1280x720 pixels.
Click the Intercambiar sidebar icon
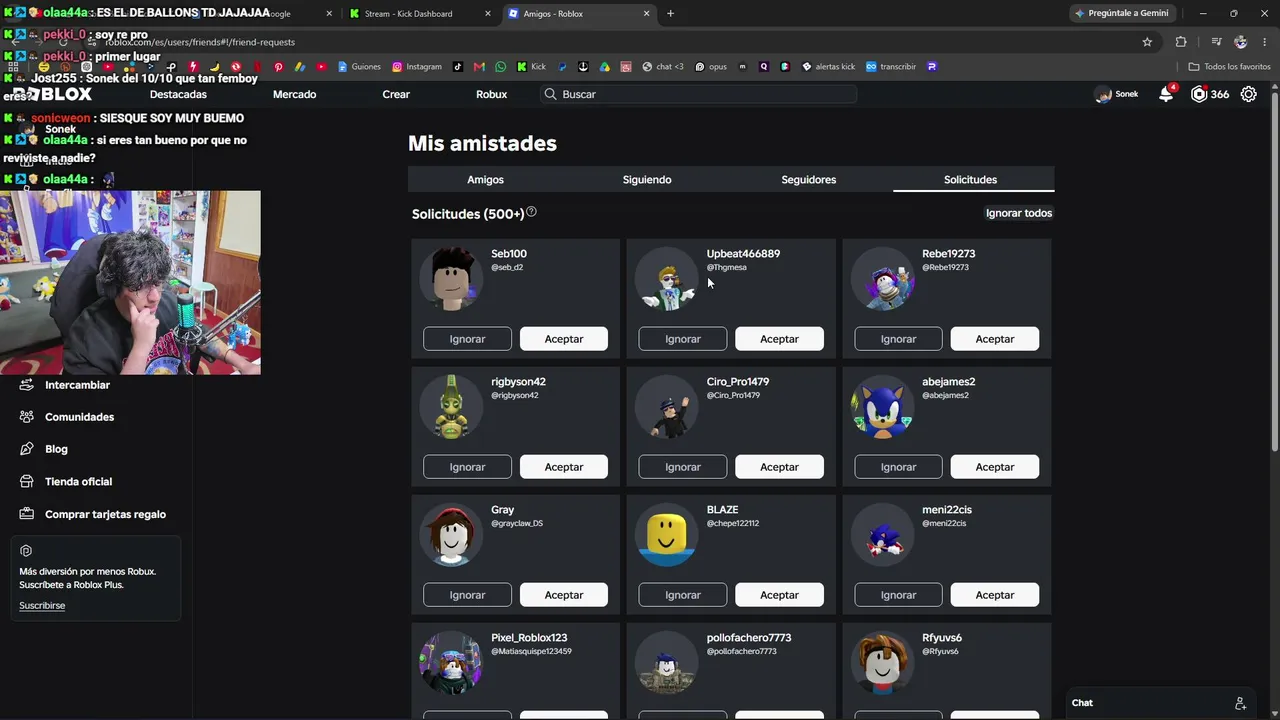[26, 385]
